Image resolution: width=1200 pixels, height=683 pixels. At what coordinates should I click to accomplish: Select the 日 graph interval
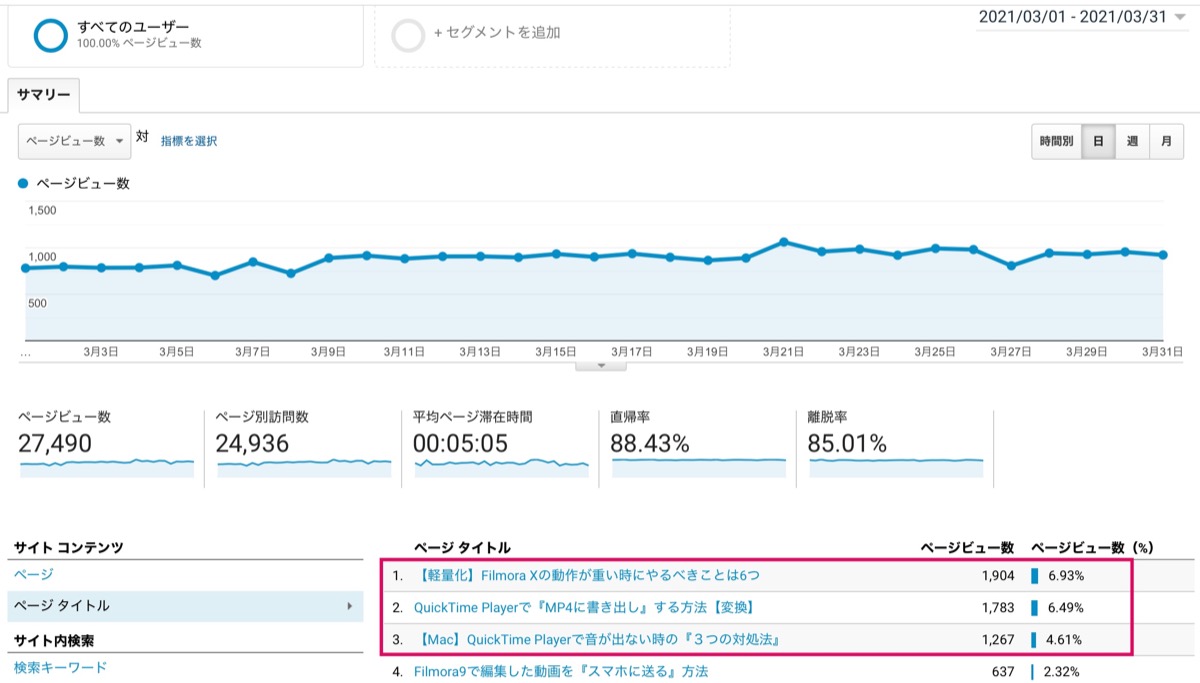click(1098, 141)
